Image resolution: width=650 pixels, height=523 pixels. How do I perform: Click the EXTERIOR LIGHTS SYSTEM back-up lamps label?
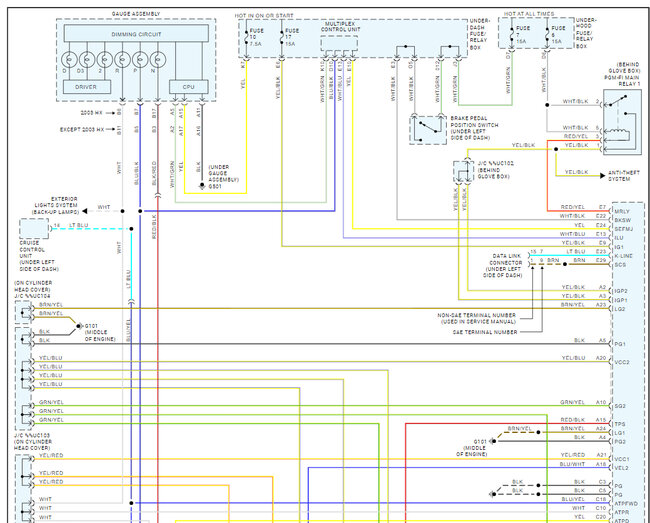point(56,205)
